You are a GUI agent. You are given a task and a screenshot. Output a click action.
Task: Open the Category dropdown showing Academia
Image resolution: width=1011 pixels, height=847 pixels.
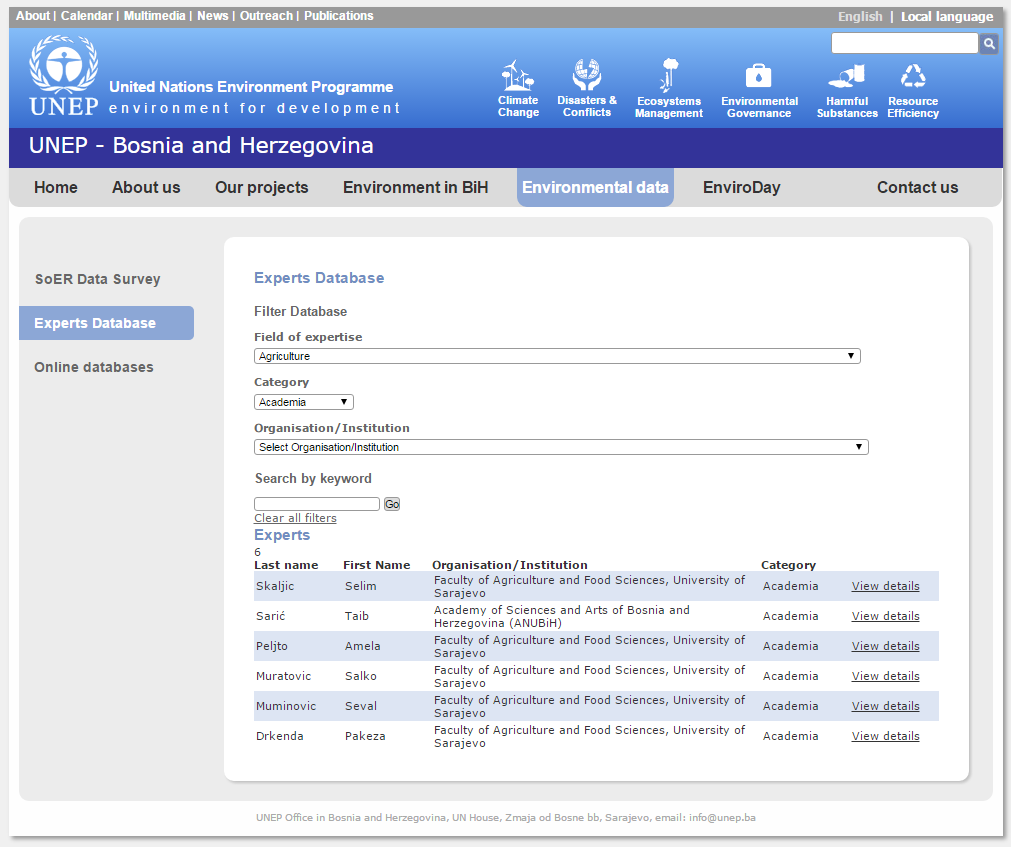303,402
